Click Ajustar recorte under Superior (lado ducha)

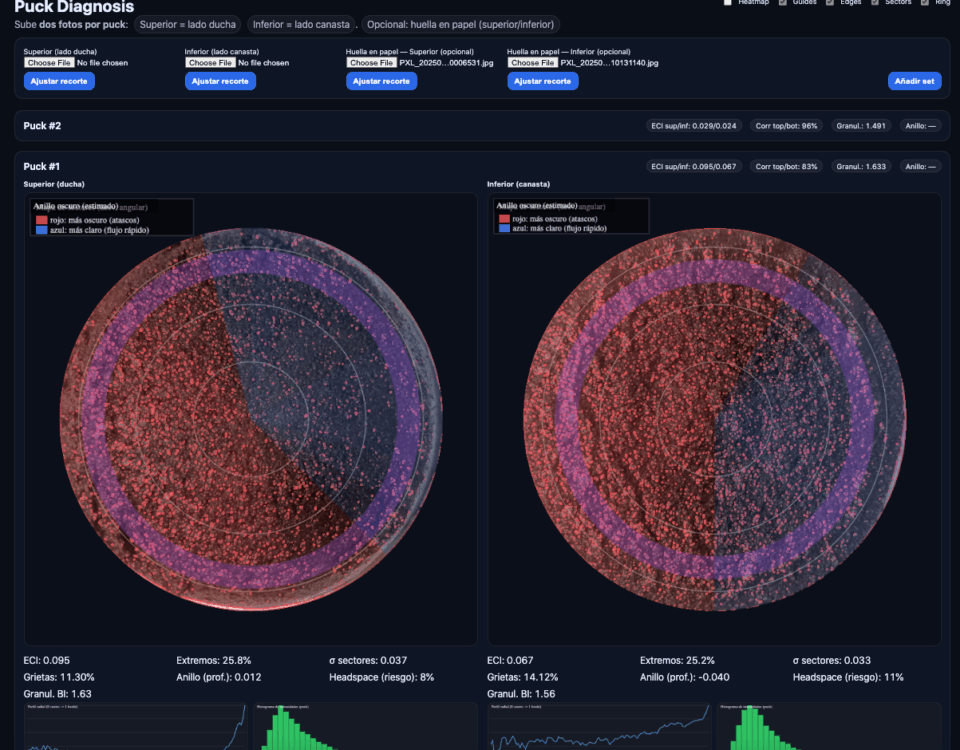[59, 81]
